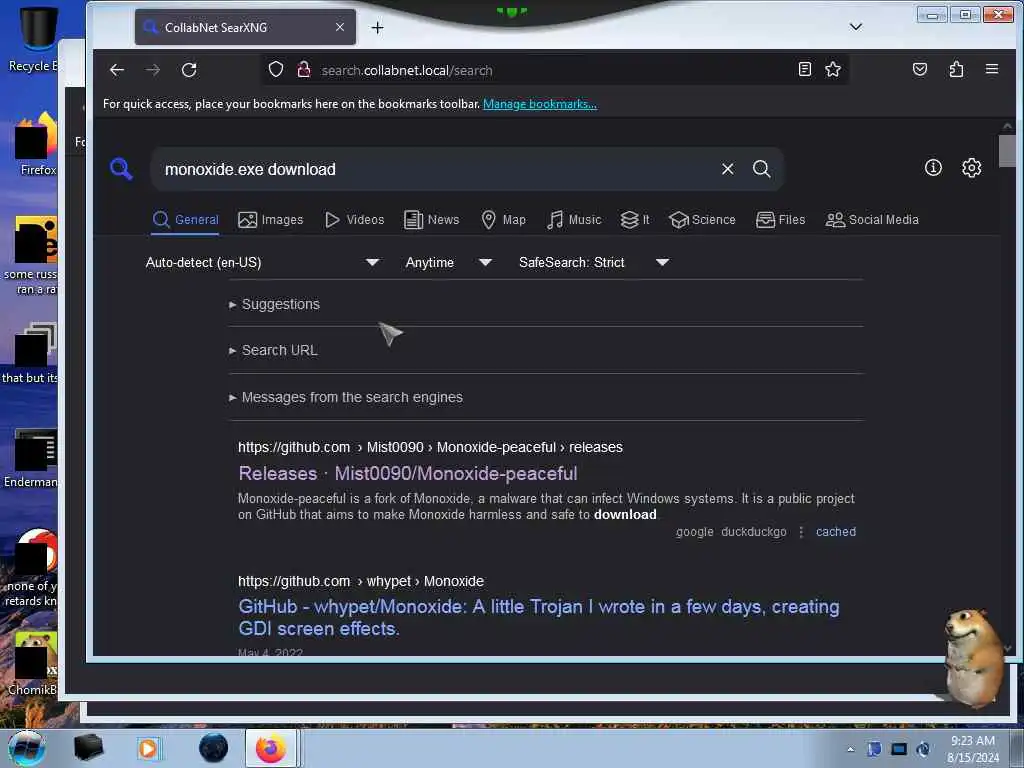
Task: Click the taskbar clock showing 9:23 AM
Action: point(972,749)
